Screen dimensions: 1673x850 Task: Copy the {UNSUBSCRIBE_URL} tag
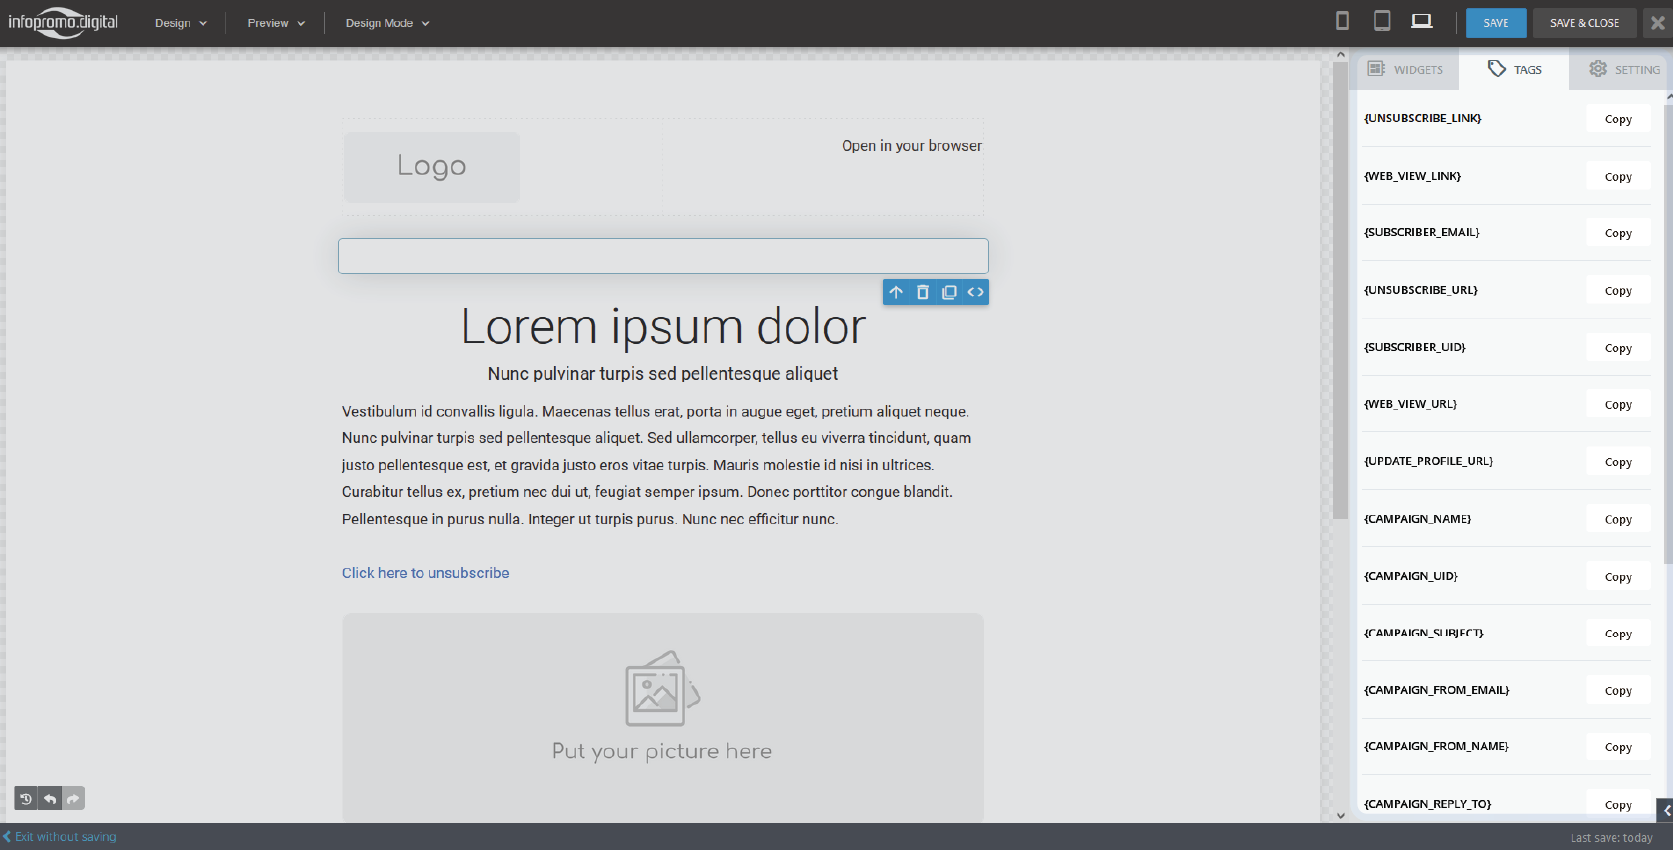click(1618, 291)
